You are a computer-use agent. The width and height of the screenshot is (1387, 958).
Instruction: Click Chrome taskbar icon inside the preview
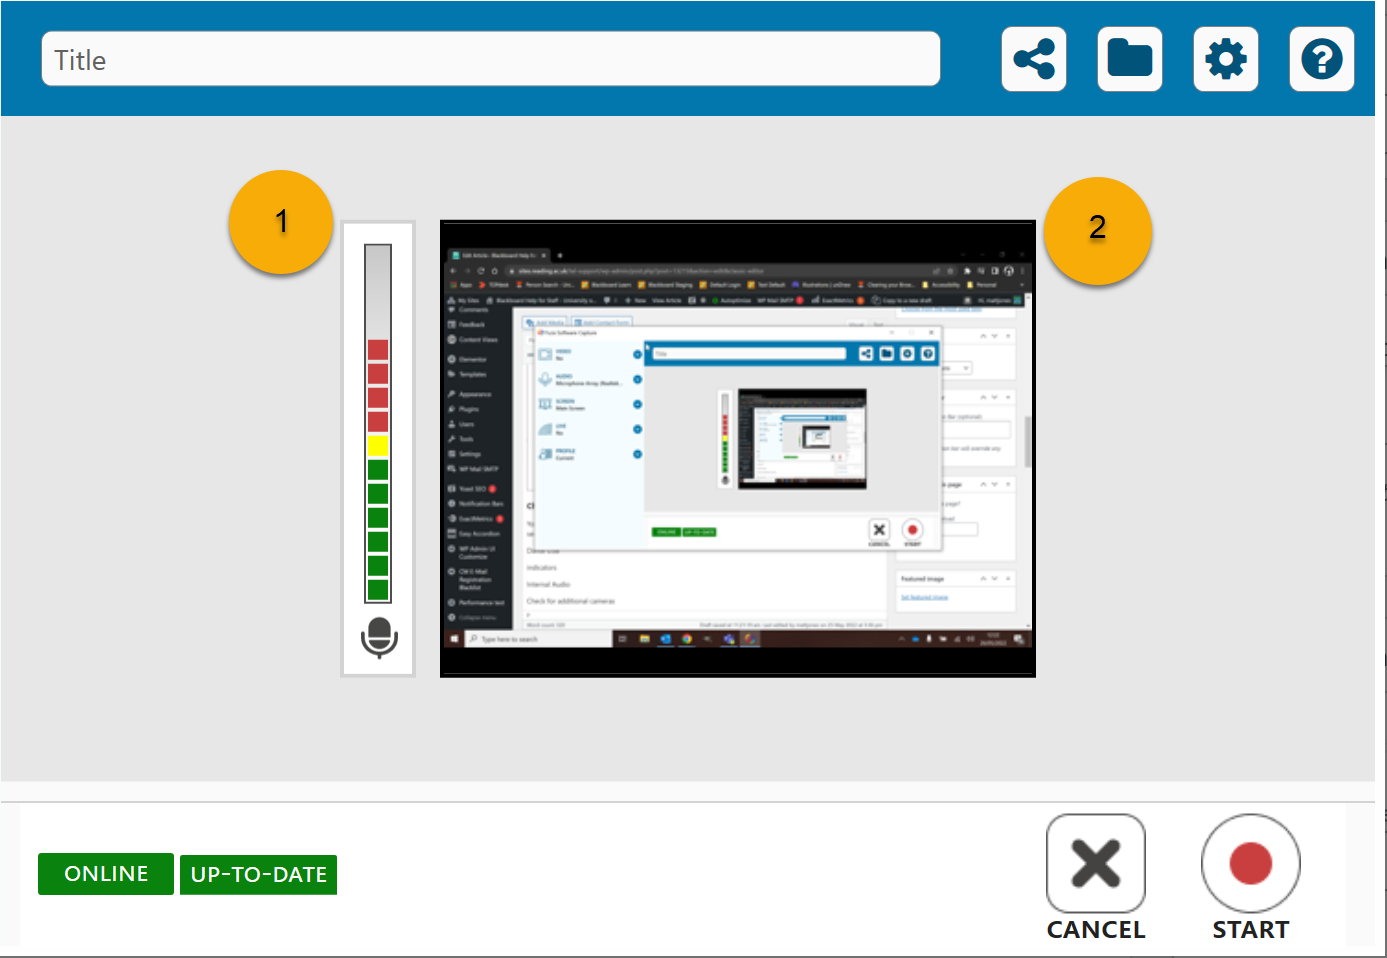click(687, 639)
